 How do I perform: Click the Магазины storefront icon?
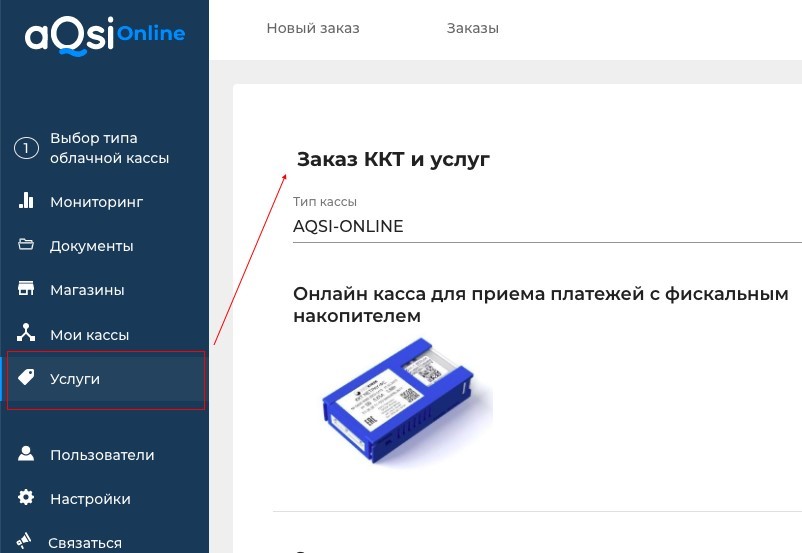26,289
